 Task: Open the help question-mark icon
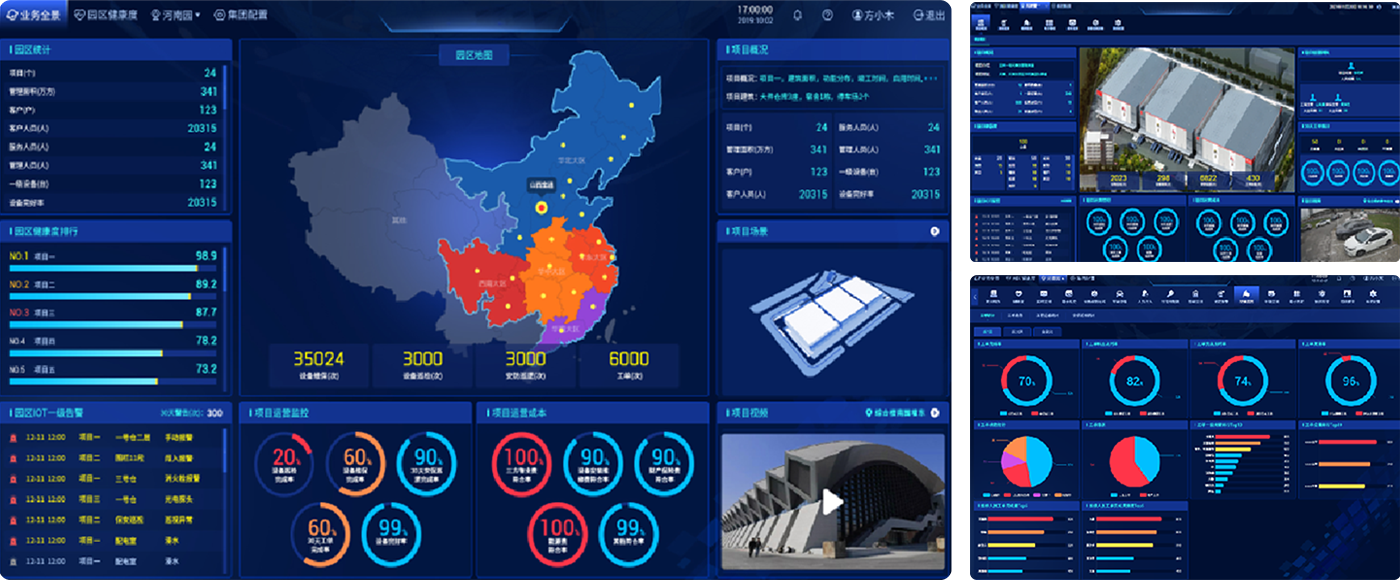827,15
